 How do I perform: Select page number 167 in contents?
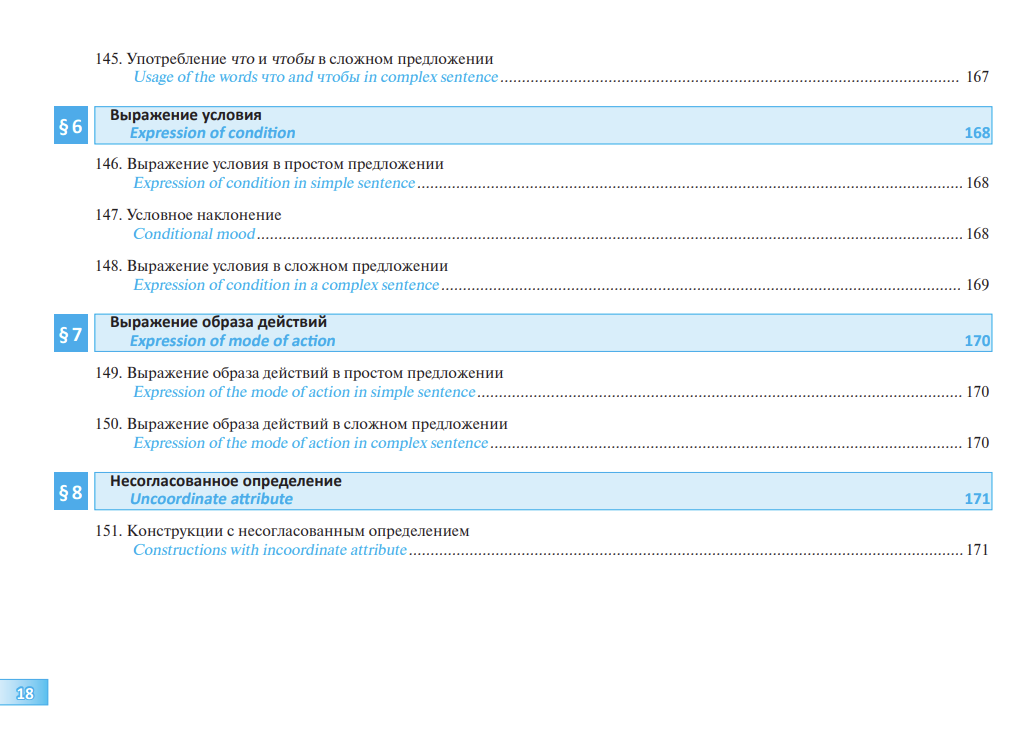coord(977,78)
